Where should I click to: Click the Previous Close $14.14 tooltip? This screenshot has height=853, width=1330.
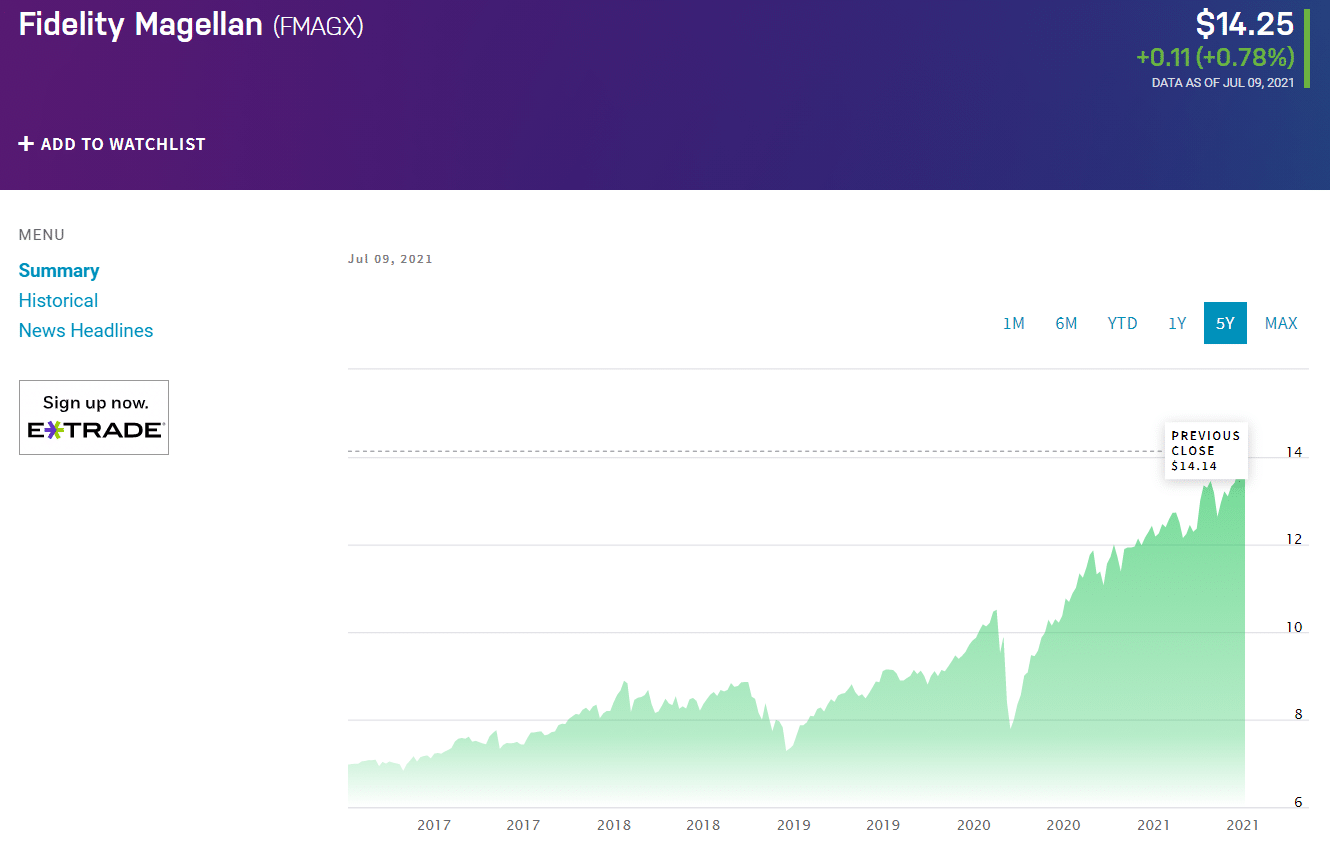1205,450
